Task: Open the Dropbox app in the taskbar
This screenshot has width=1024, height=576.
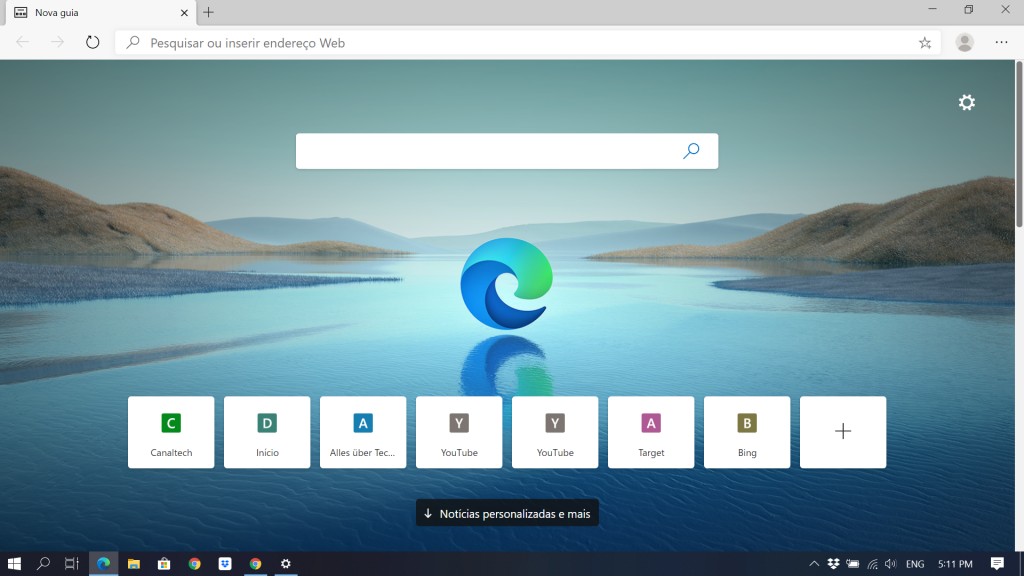Action: pos(225,564)
